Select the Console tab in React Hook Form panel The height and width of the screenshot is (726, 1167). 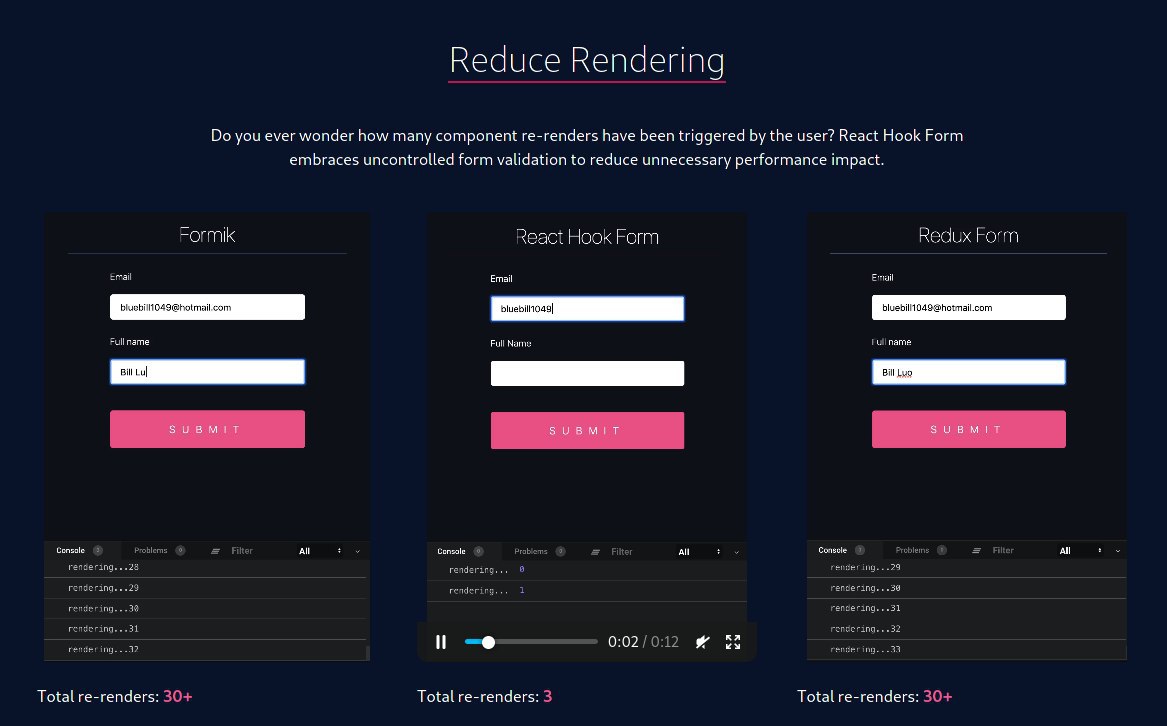[451, 551]
